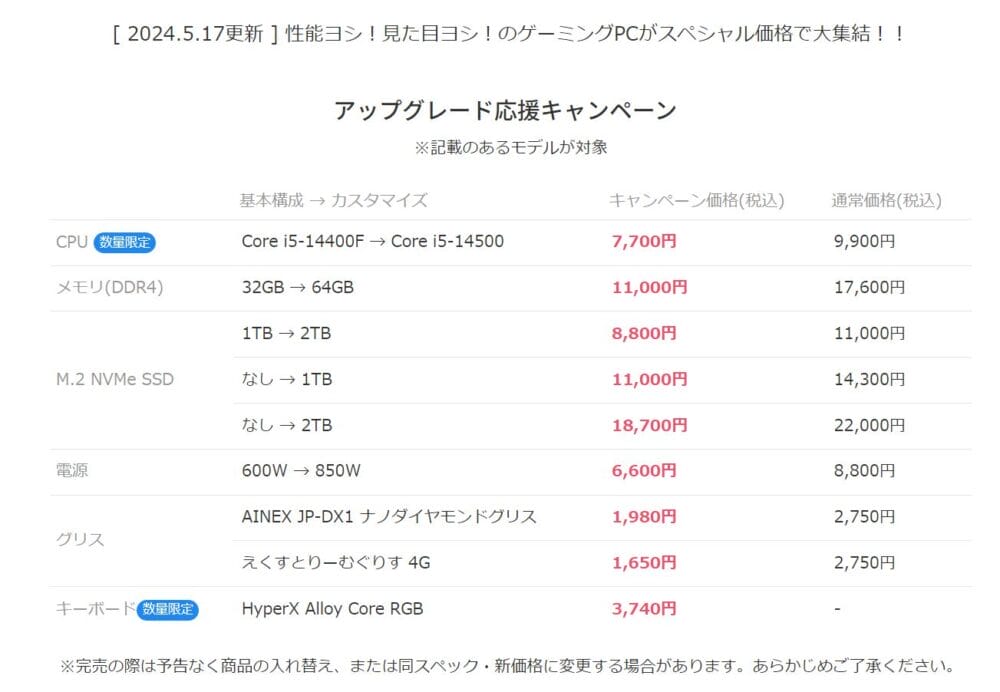Viewport: 1000px width, 692px height.
Task: Select the 2024.5.17更新 headline text
Action: point(510,34)
